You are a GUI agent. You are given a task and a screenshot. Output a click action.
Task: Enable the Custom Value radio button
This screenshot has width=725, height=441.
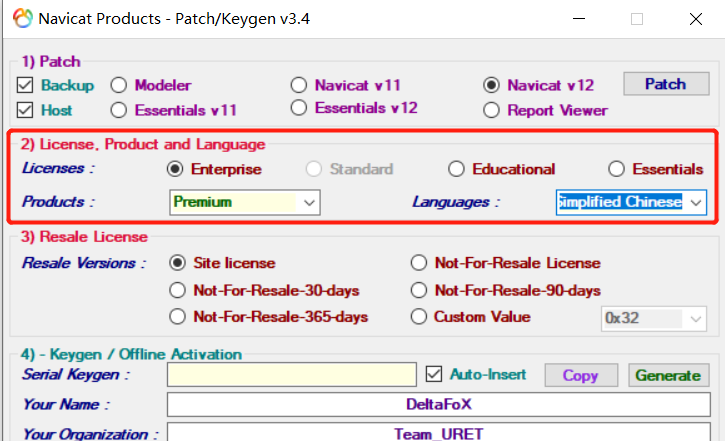419,317
